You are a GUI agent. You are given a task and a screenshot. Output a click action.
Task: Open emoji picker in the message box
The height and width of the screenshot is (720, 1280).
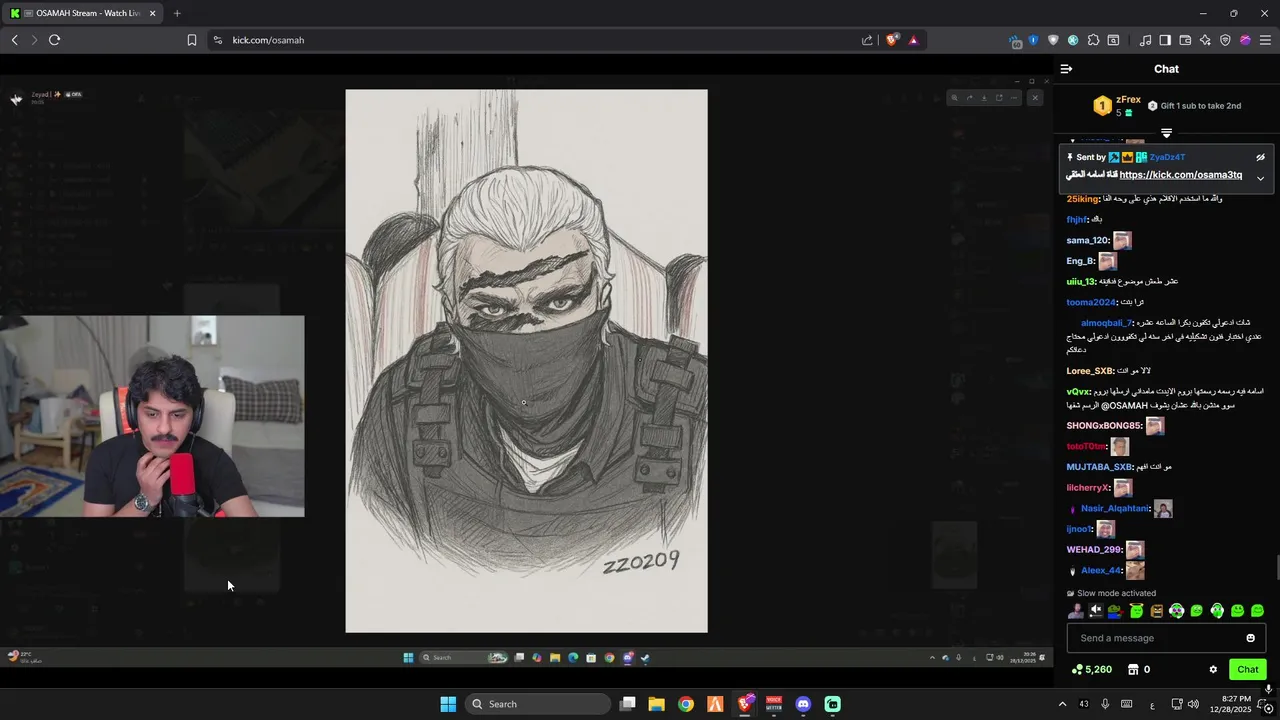coord(1250,638)
